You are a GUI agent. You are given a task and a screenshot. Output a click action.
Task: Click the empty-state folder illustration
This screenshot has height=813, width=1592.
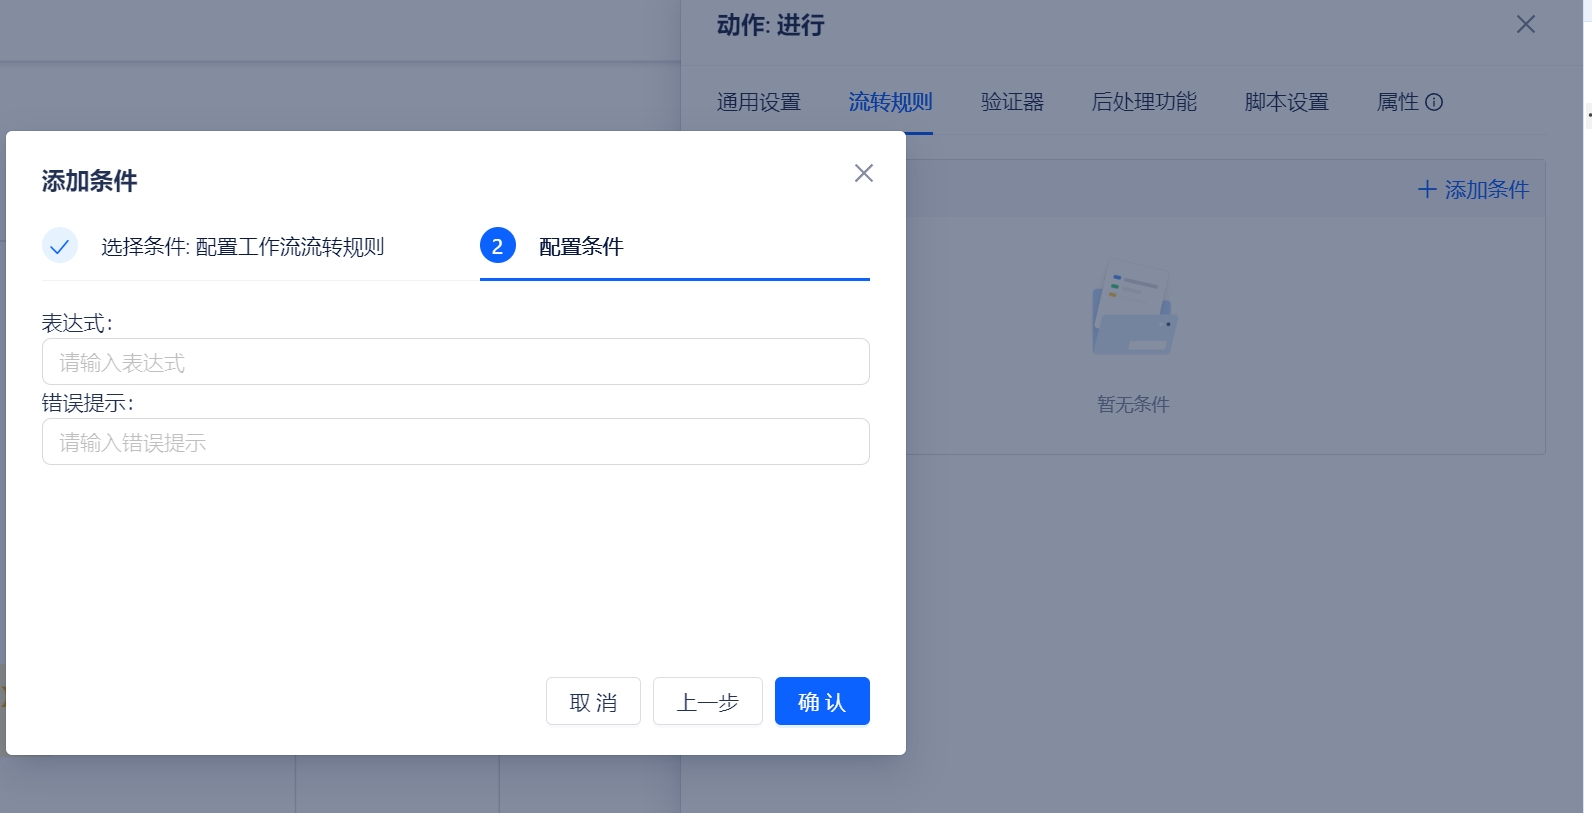tap(1133, 309)
